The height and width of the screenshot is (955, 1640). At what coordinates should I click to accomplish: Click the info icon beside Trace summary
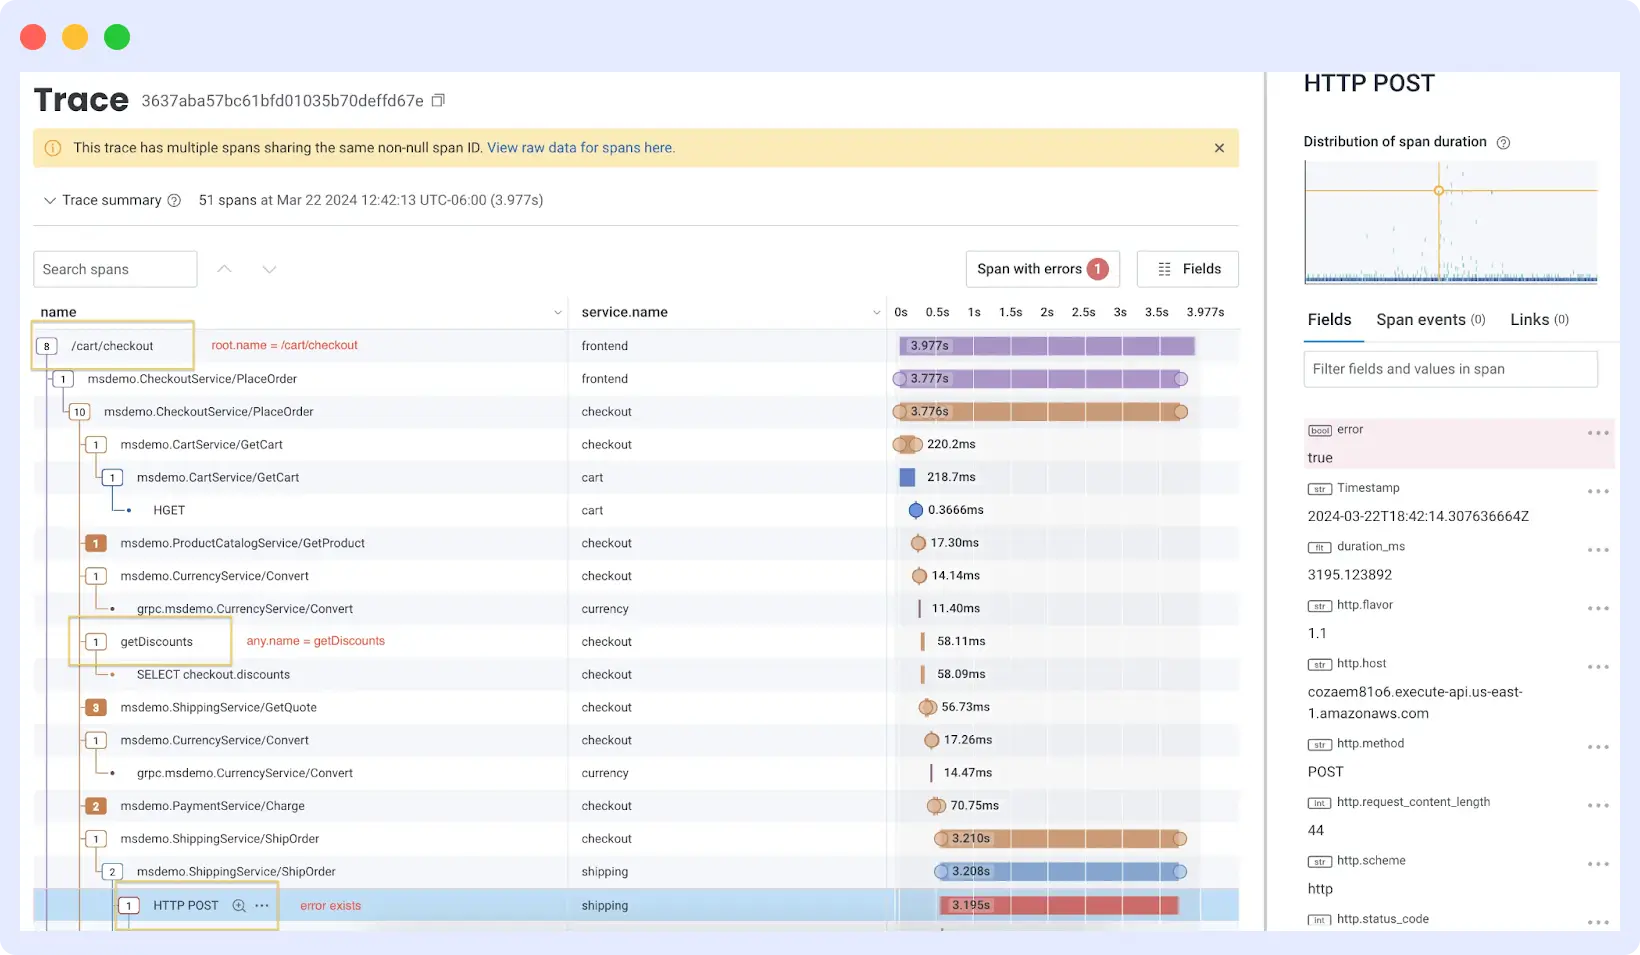tap(175, 200)
